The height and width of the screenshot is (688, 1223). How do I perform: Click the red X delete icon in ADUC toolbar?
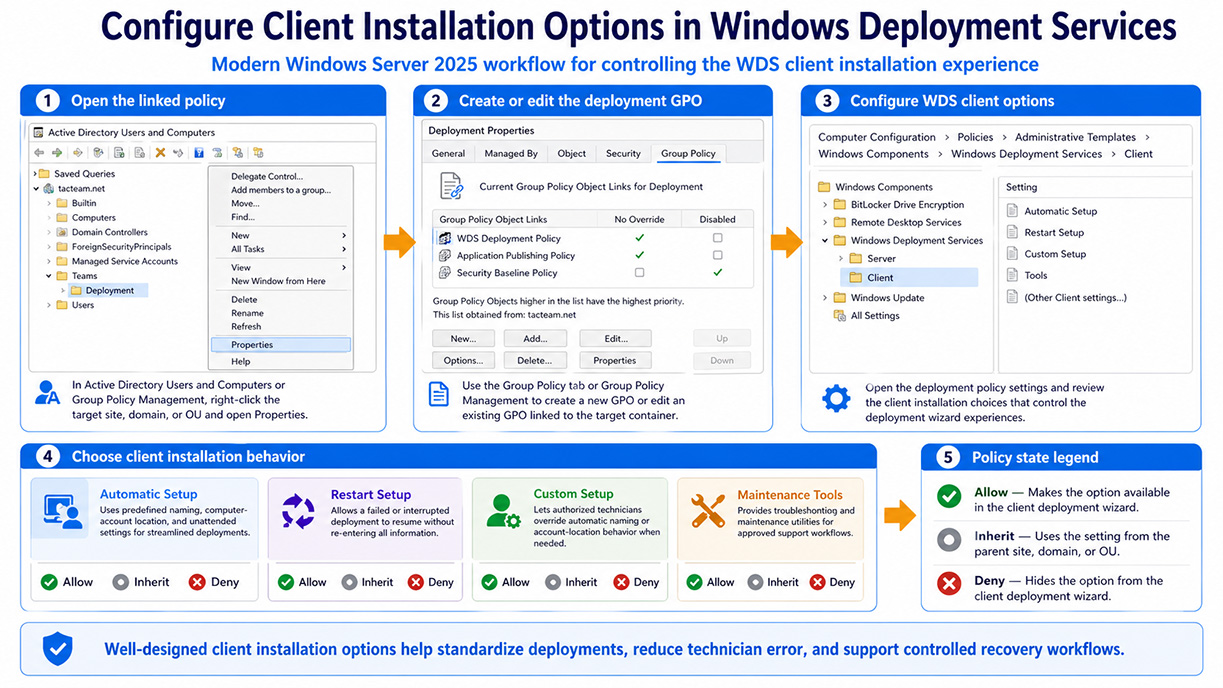tap(159, 153)
